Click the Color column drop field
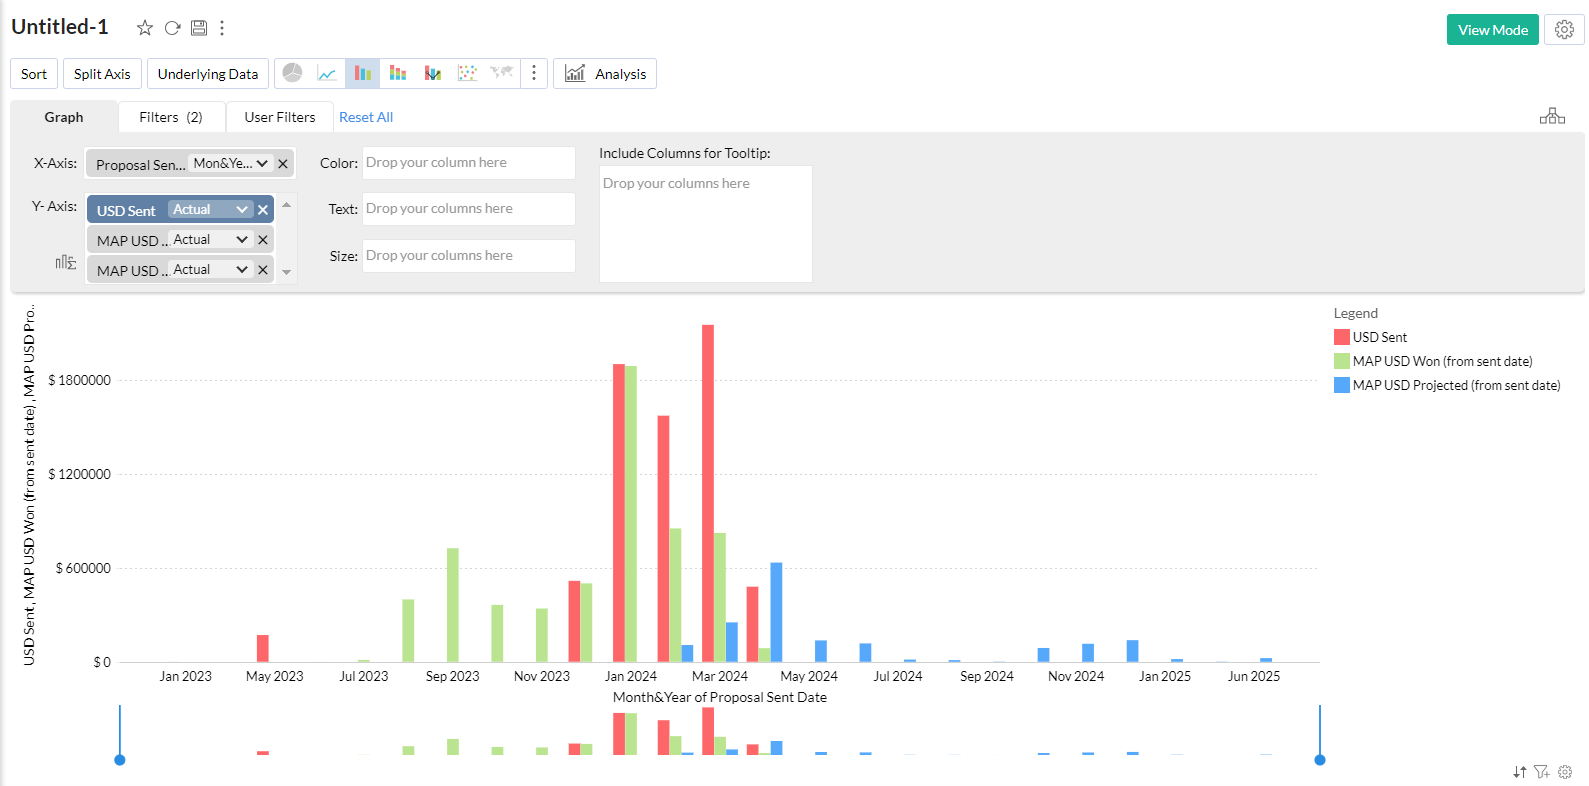 coord(469,163)
